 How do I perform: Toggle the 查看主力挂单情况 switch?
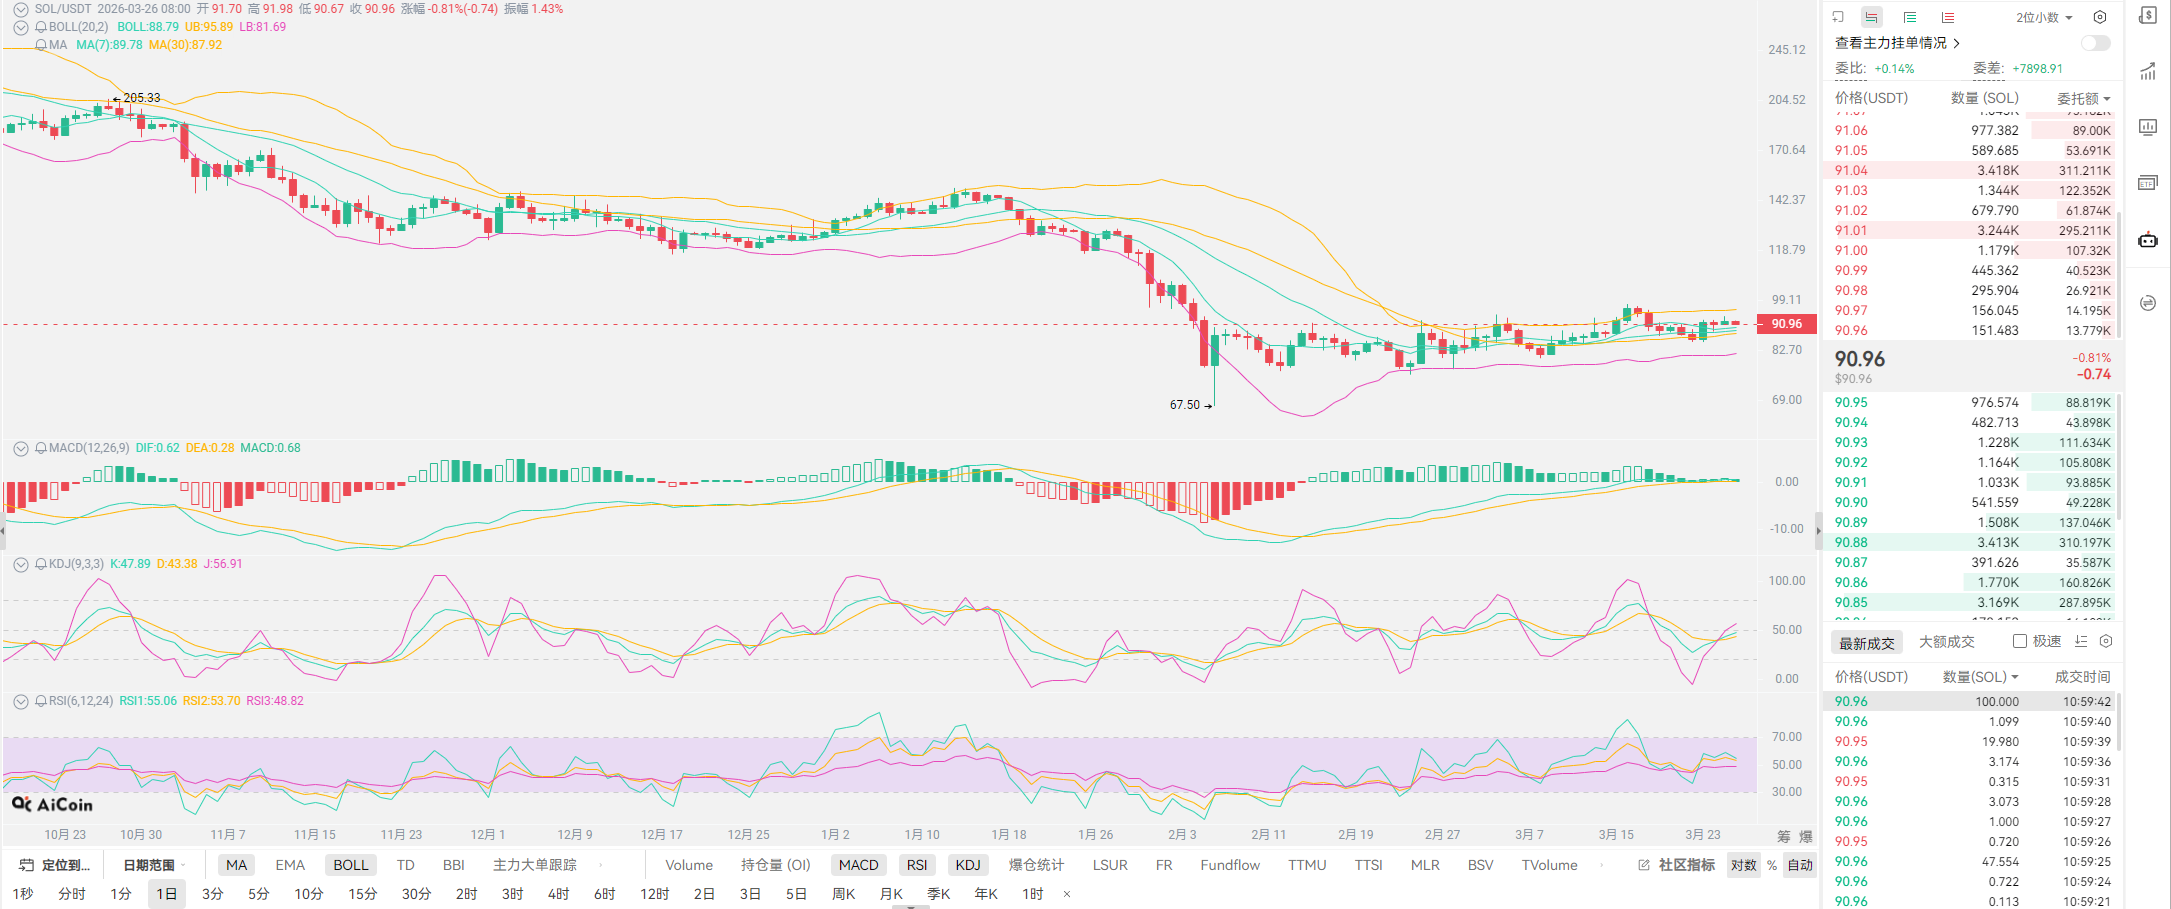tap(2095, 43)
